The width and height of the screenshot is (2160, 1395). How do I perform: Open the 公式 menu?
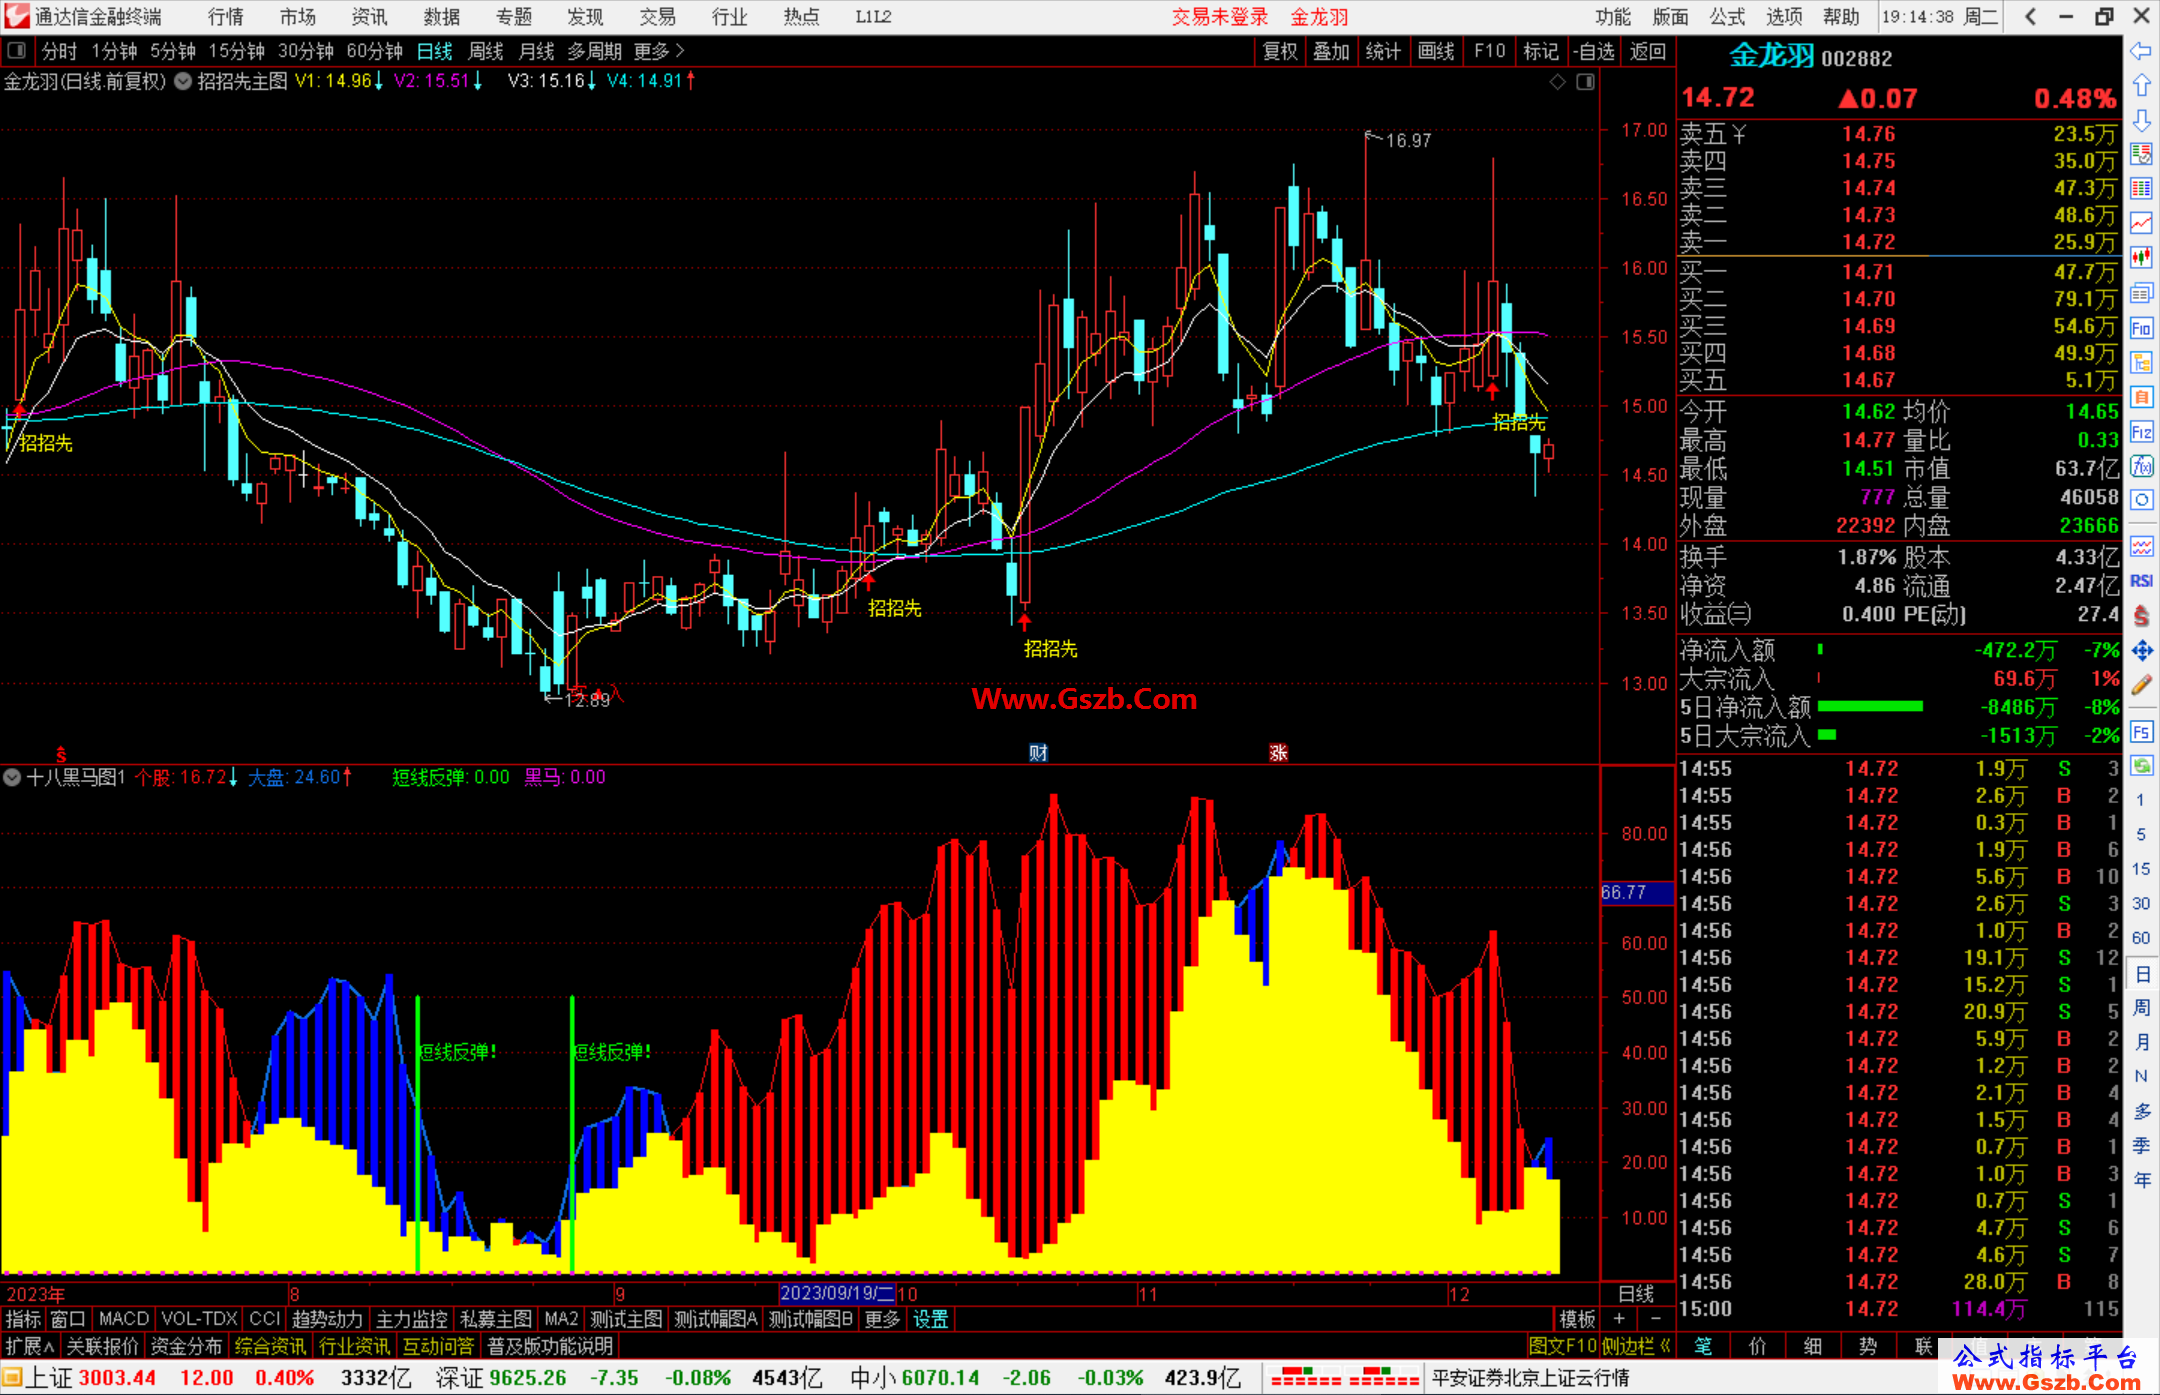[x=1727, y=17]
